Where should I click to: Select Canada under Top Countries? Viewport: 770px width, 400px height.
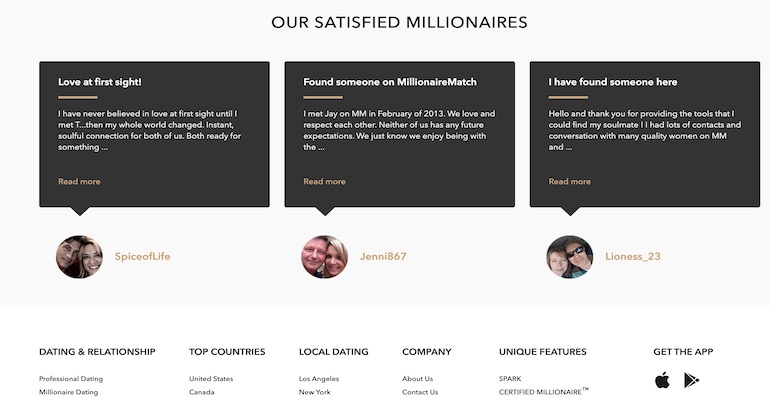click(202, 392)
